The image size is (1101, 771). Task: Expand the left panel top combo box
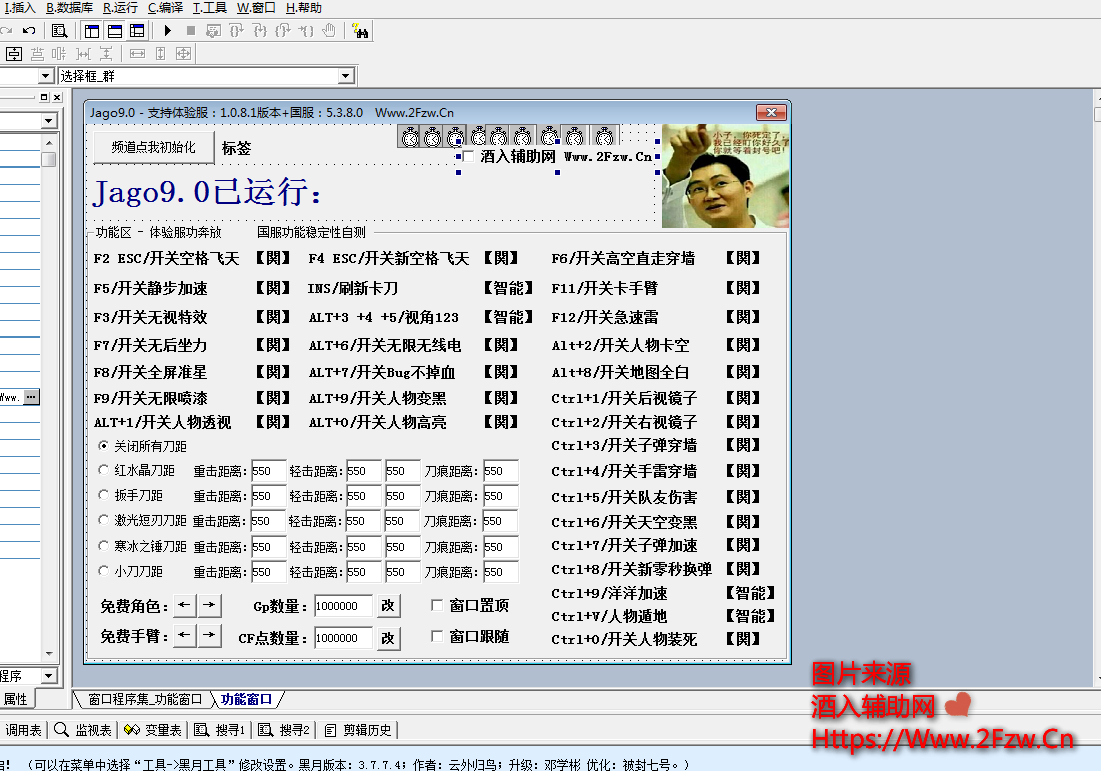click(48, 121)
